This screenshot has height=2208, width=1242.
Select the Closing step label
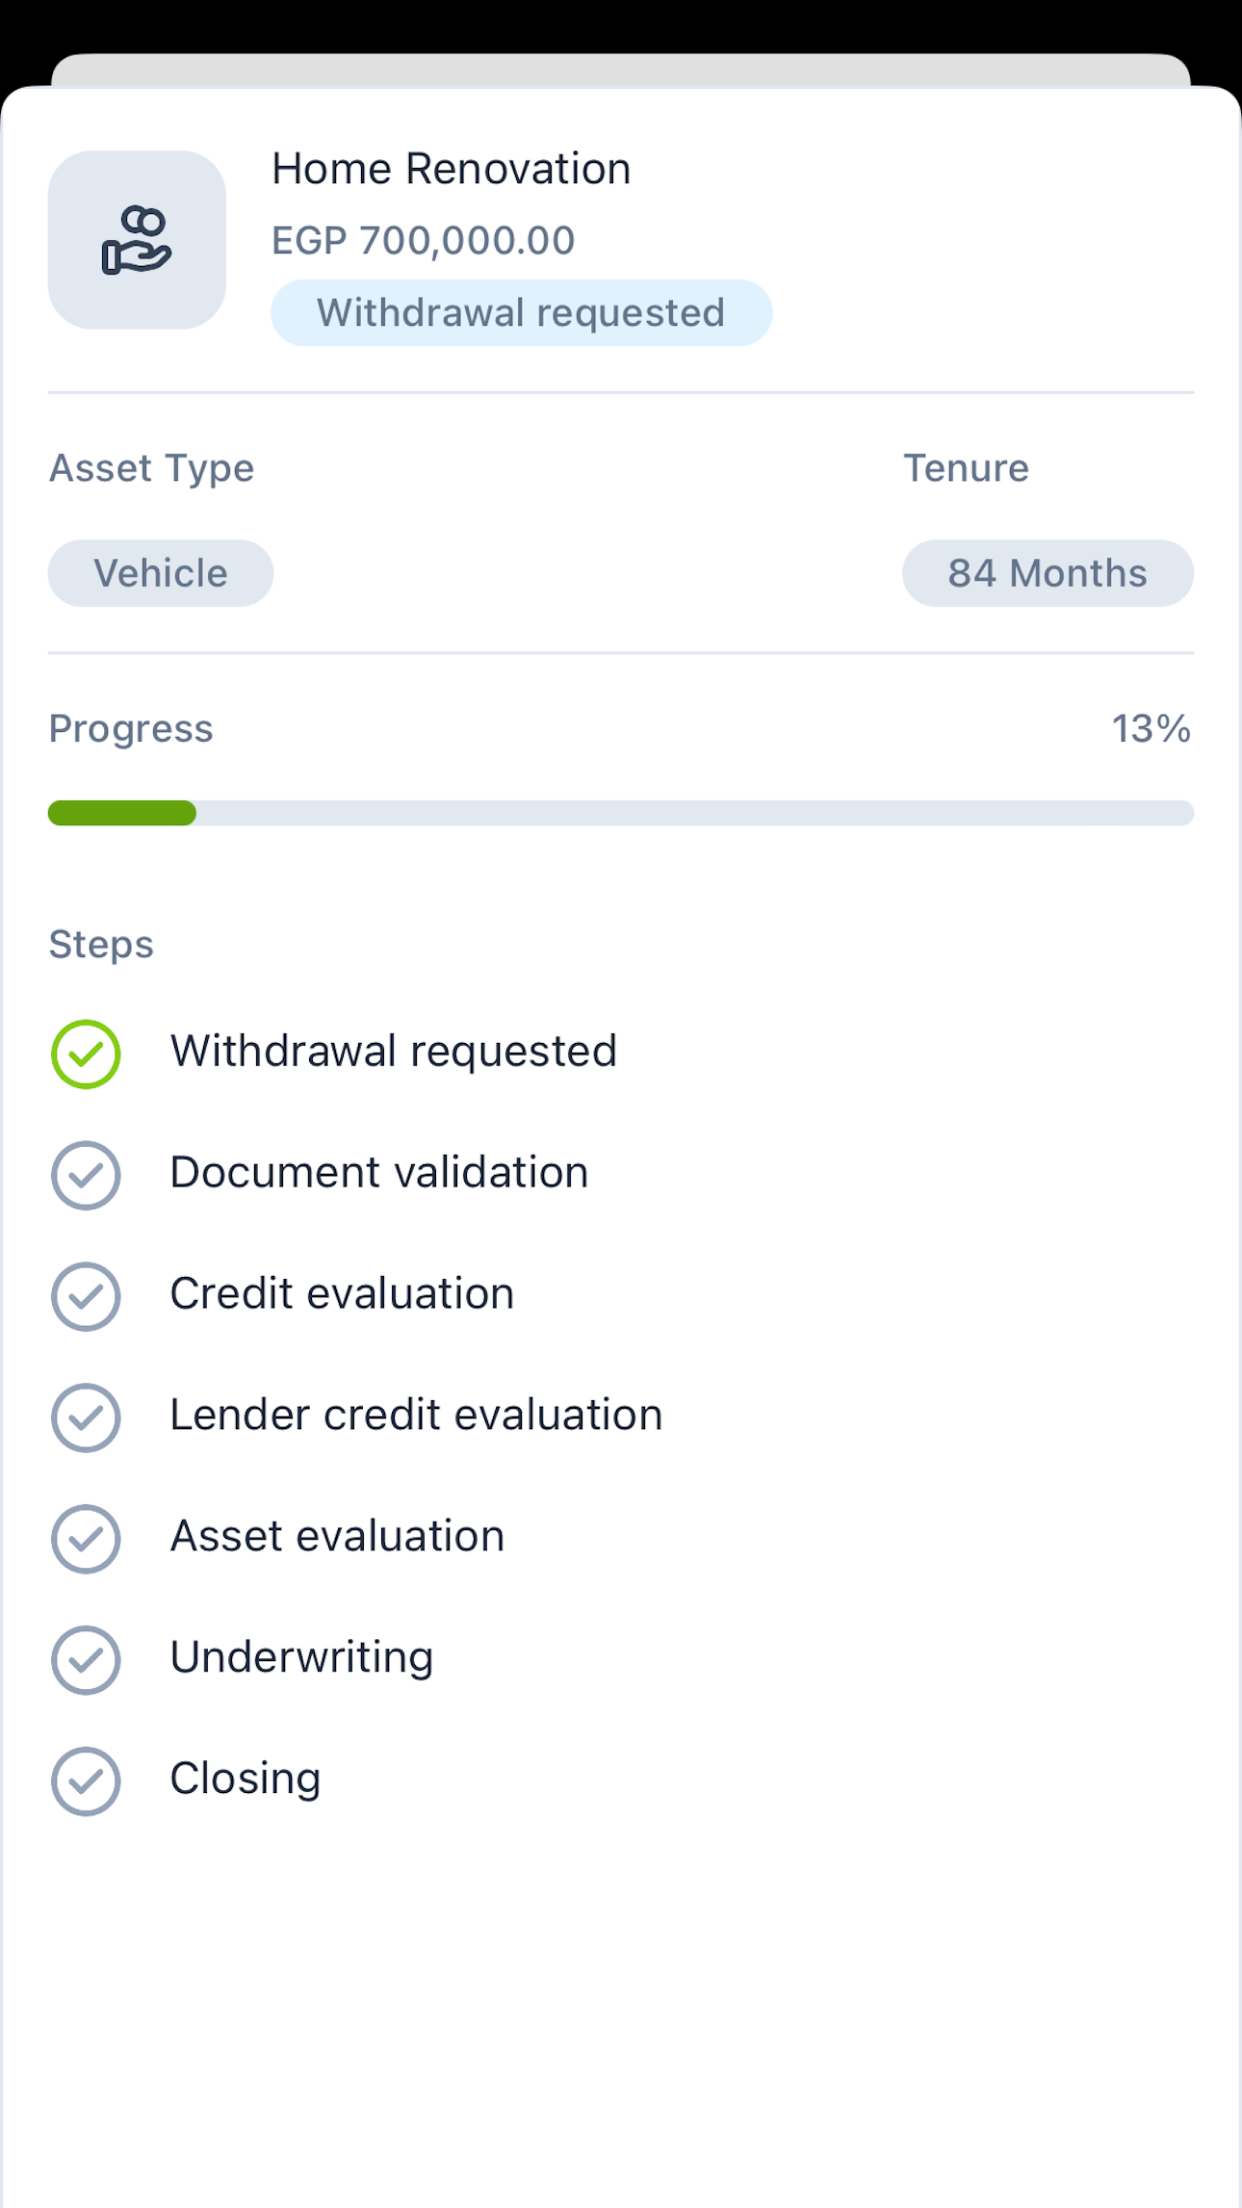click(245, 1778)
